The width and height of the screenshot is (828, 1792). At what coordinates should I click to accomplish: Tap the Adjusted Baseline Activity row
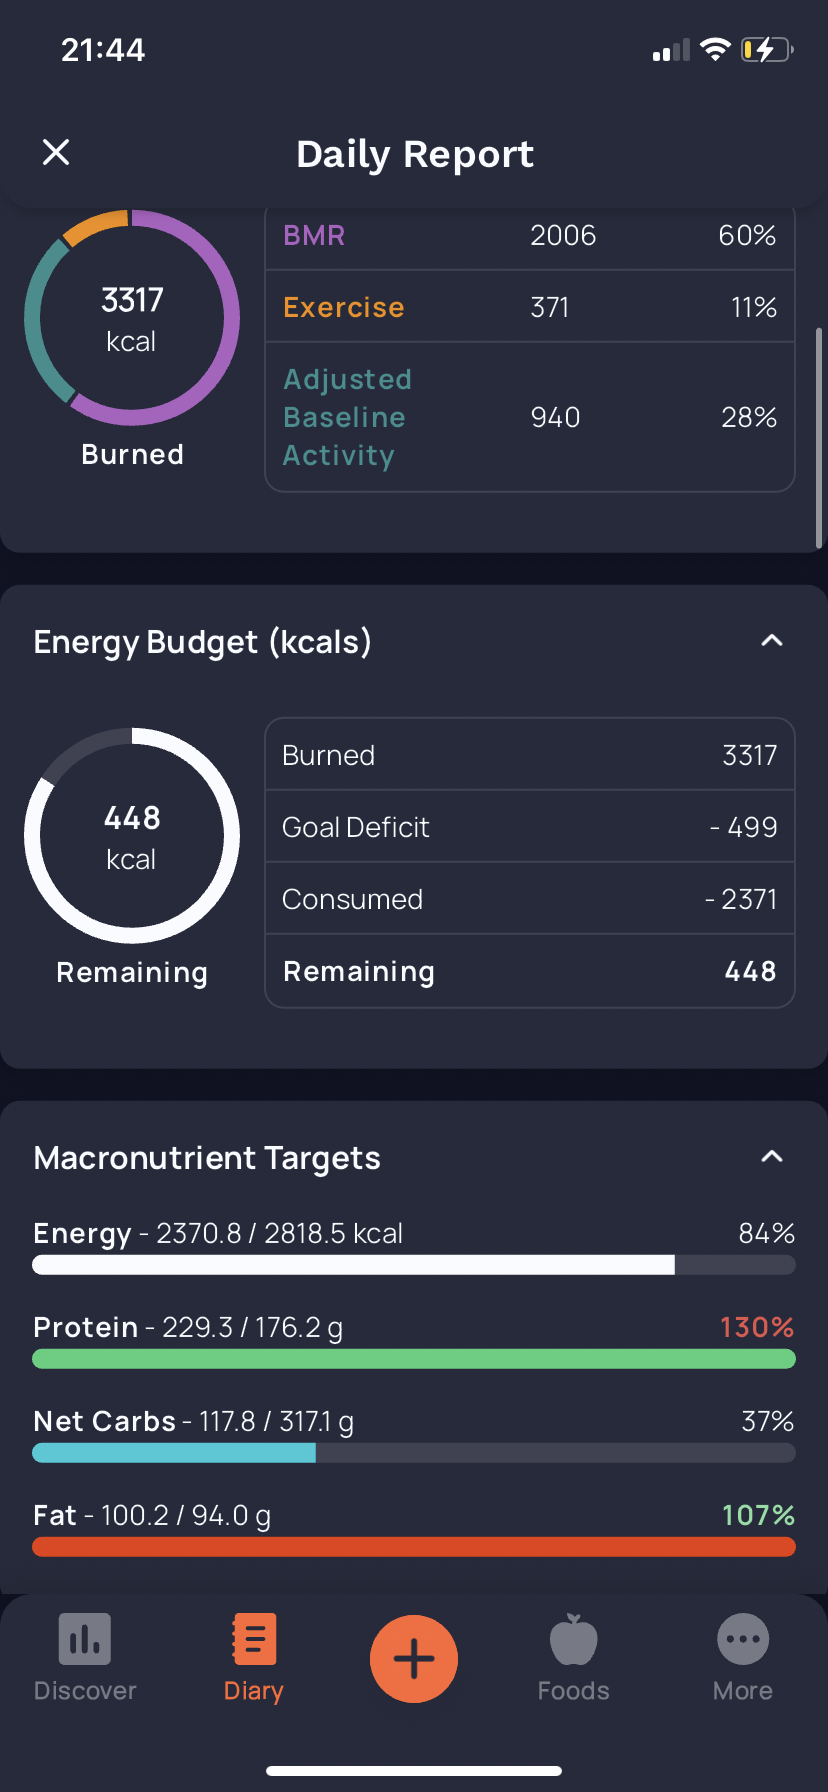(x=529, y=417)
